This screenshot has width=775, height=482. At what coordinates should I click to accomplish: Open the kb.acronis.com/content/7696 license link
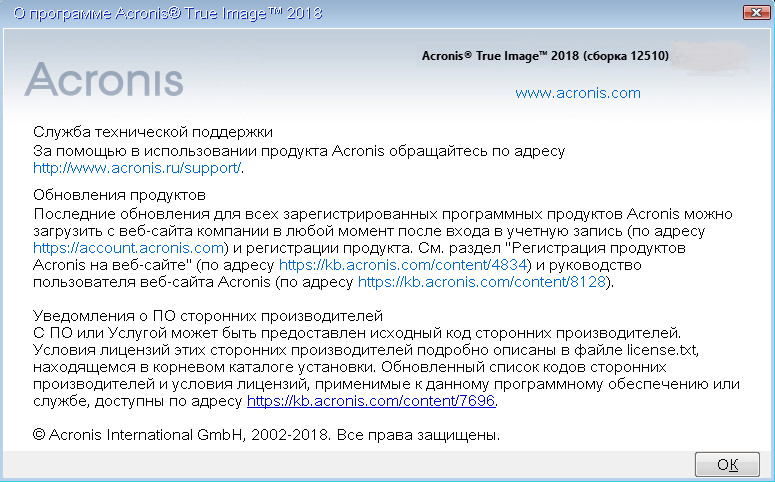[x=371, y=400]
